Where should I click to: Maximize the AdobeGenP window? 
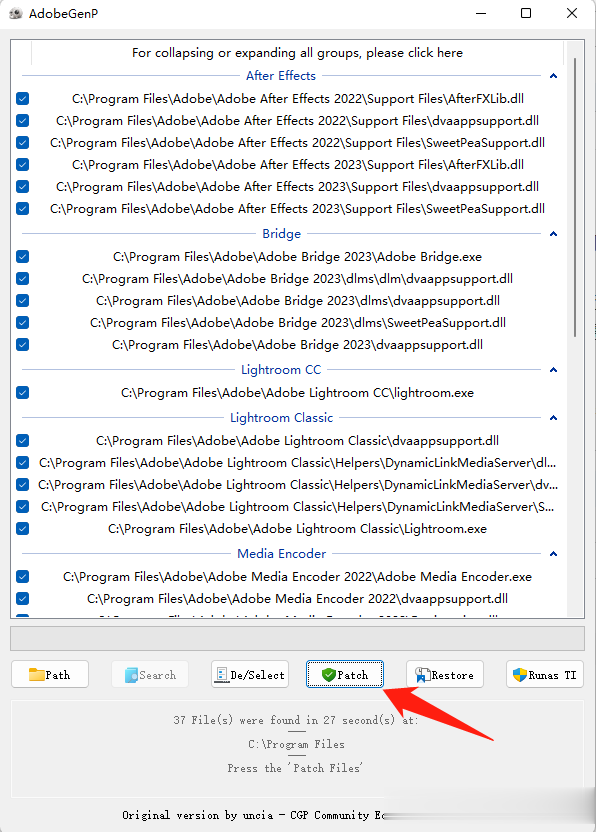point(526,13)
